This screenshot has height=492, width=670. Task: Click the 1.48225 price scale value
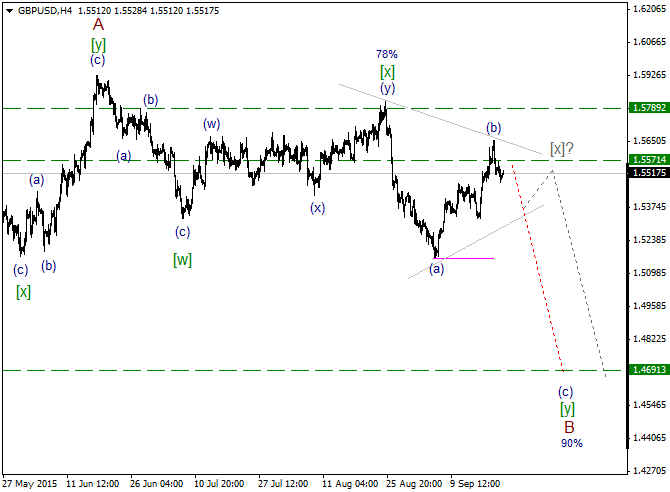click(x=649, y=338)
